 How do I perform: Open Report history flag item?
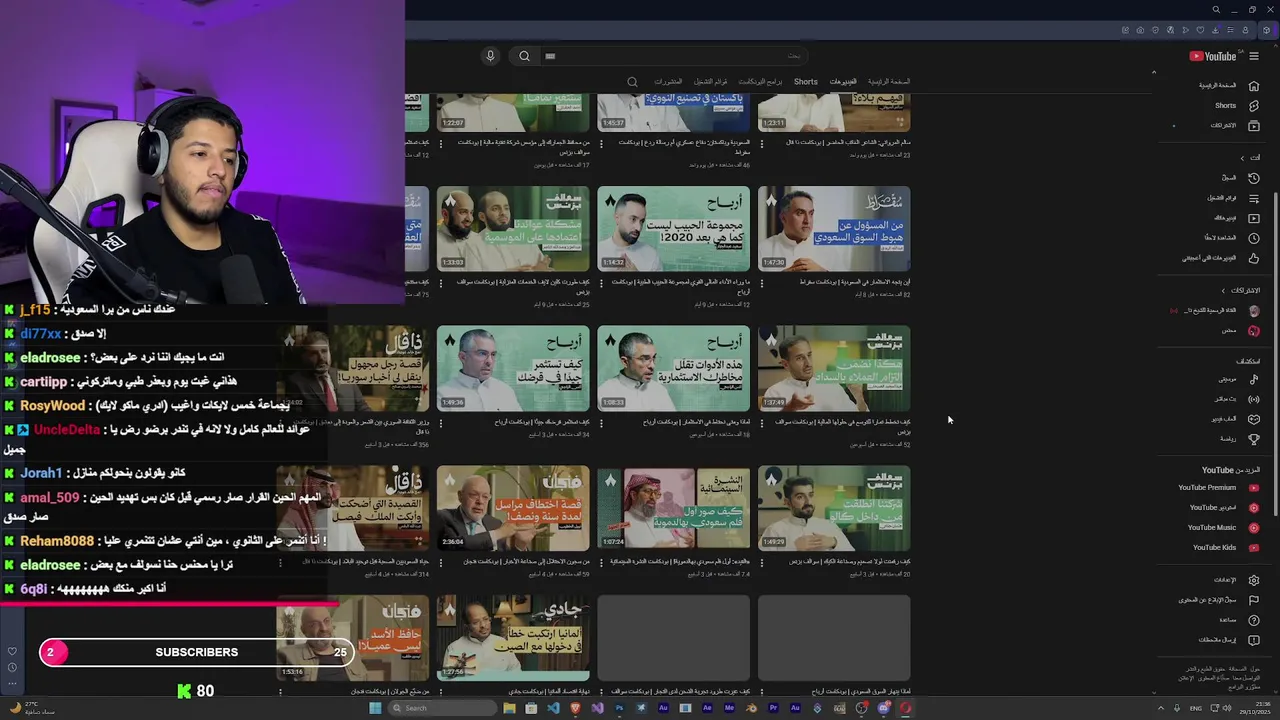click(1219, 600)
